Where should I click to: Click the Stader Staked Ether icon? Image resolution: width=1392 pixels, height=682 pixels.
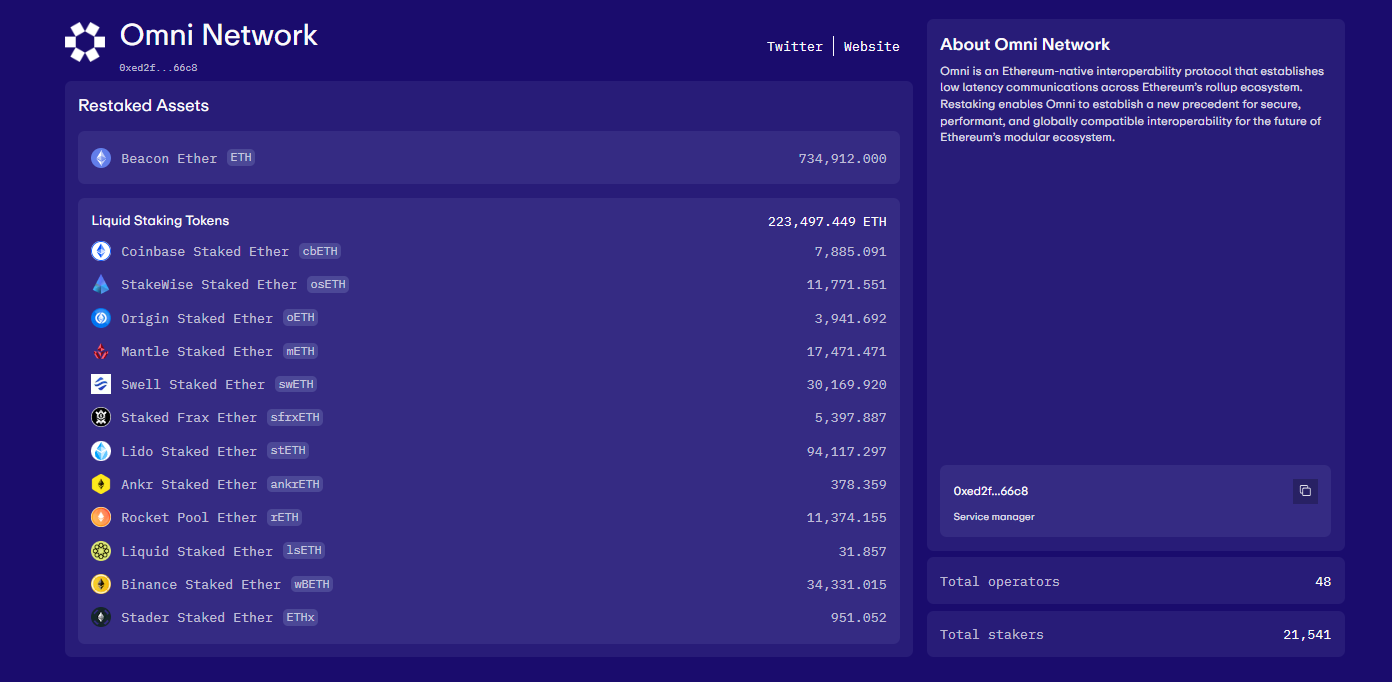pos(101,617)
